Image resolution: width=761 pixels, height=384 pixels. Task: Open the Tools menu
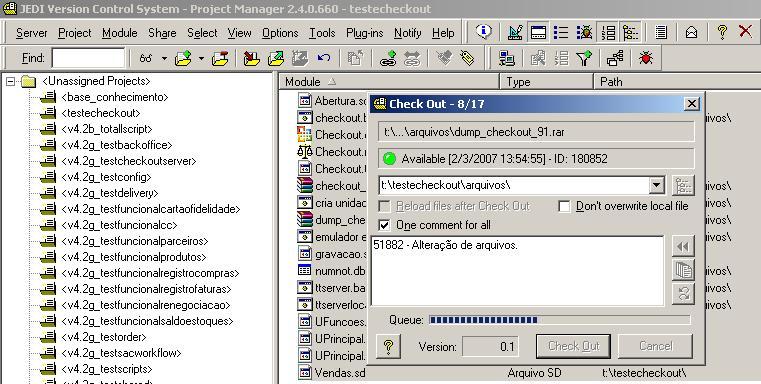(322, 33)
